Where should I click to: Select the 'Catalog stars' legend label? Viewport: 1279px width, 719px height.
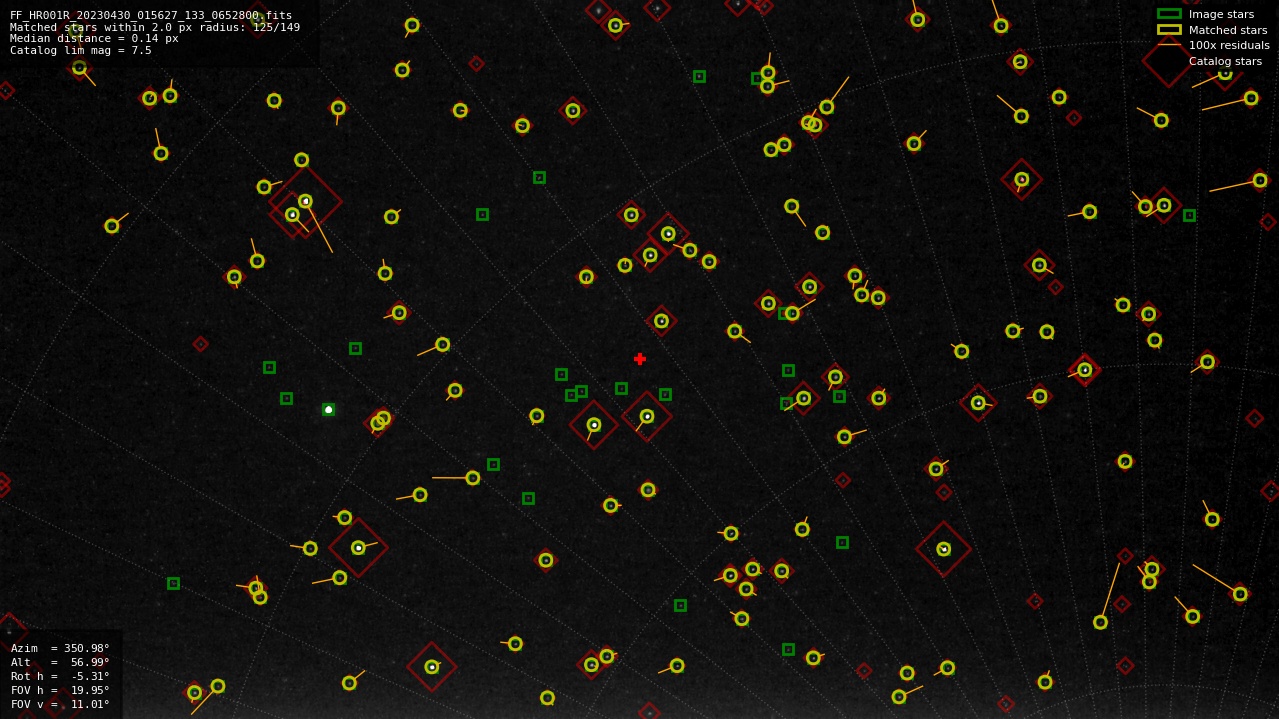1225,61
